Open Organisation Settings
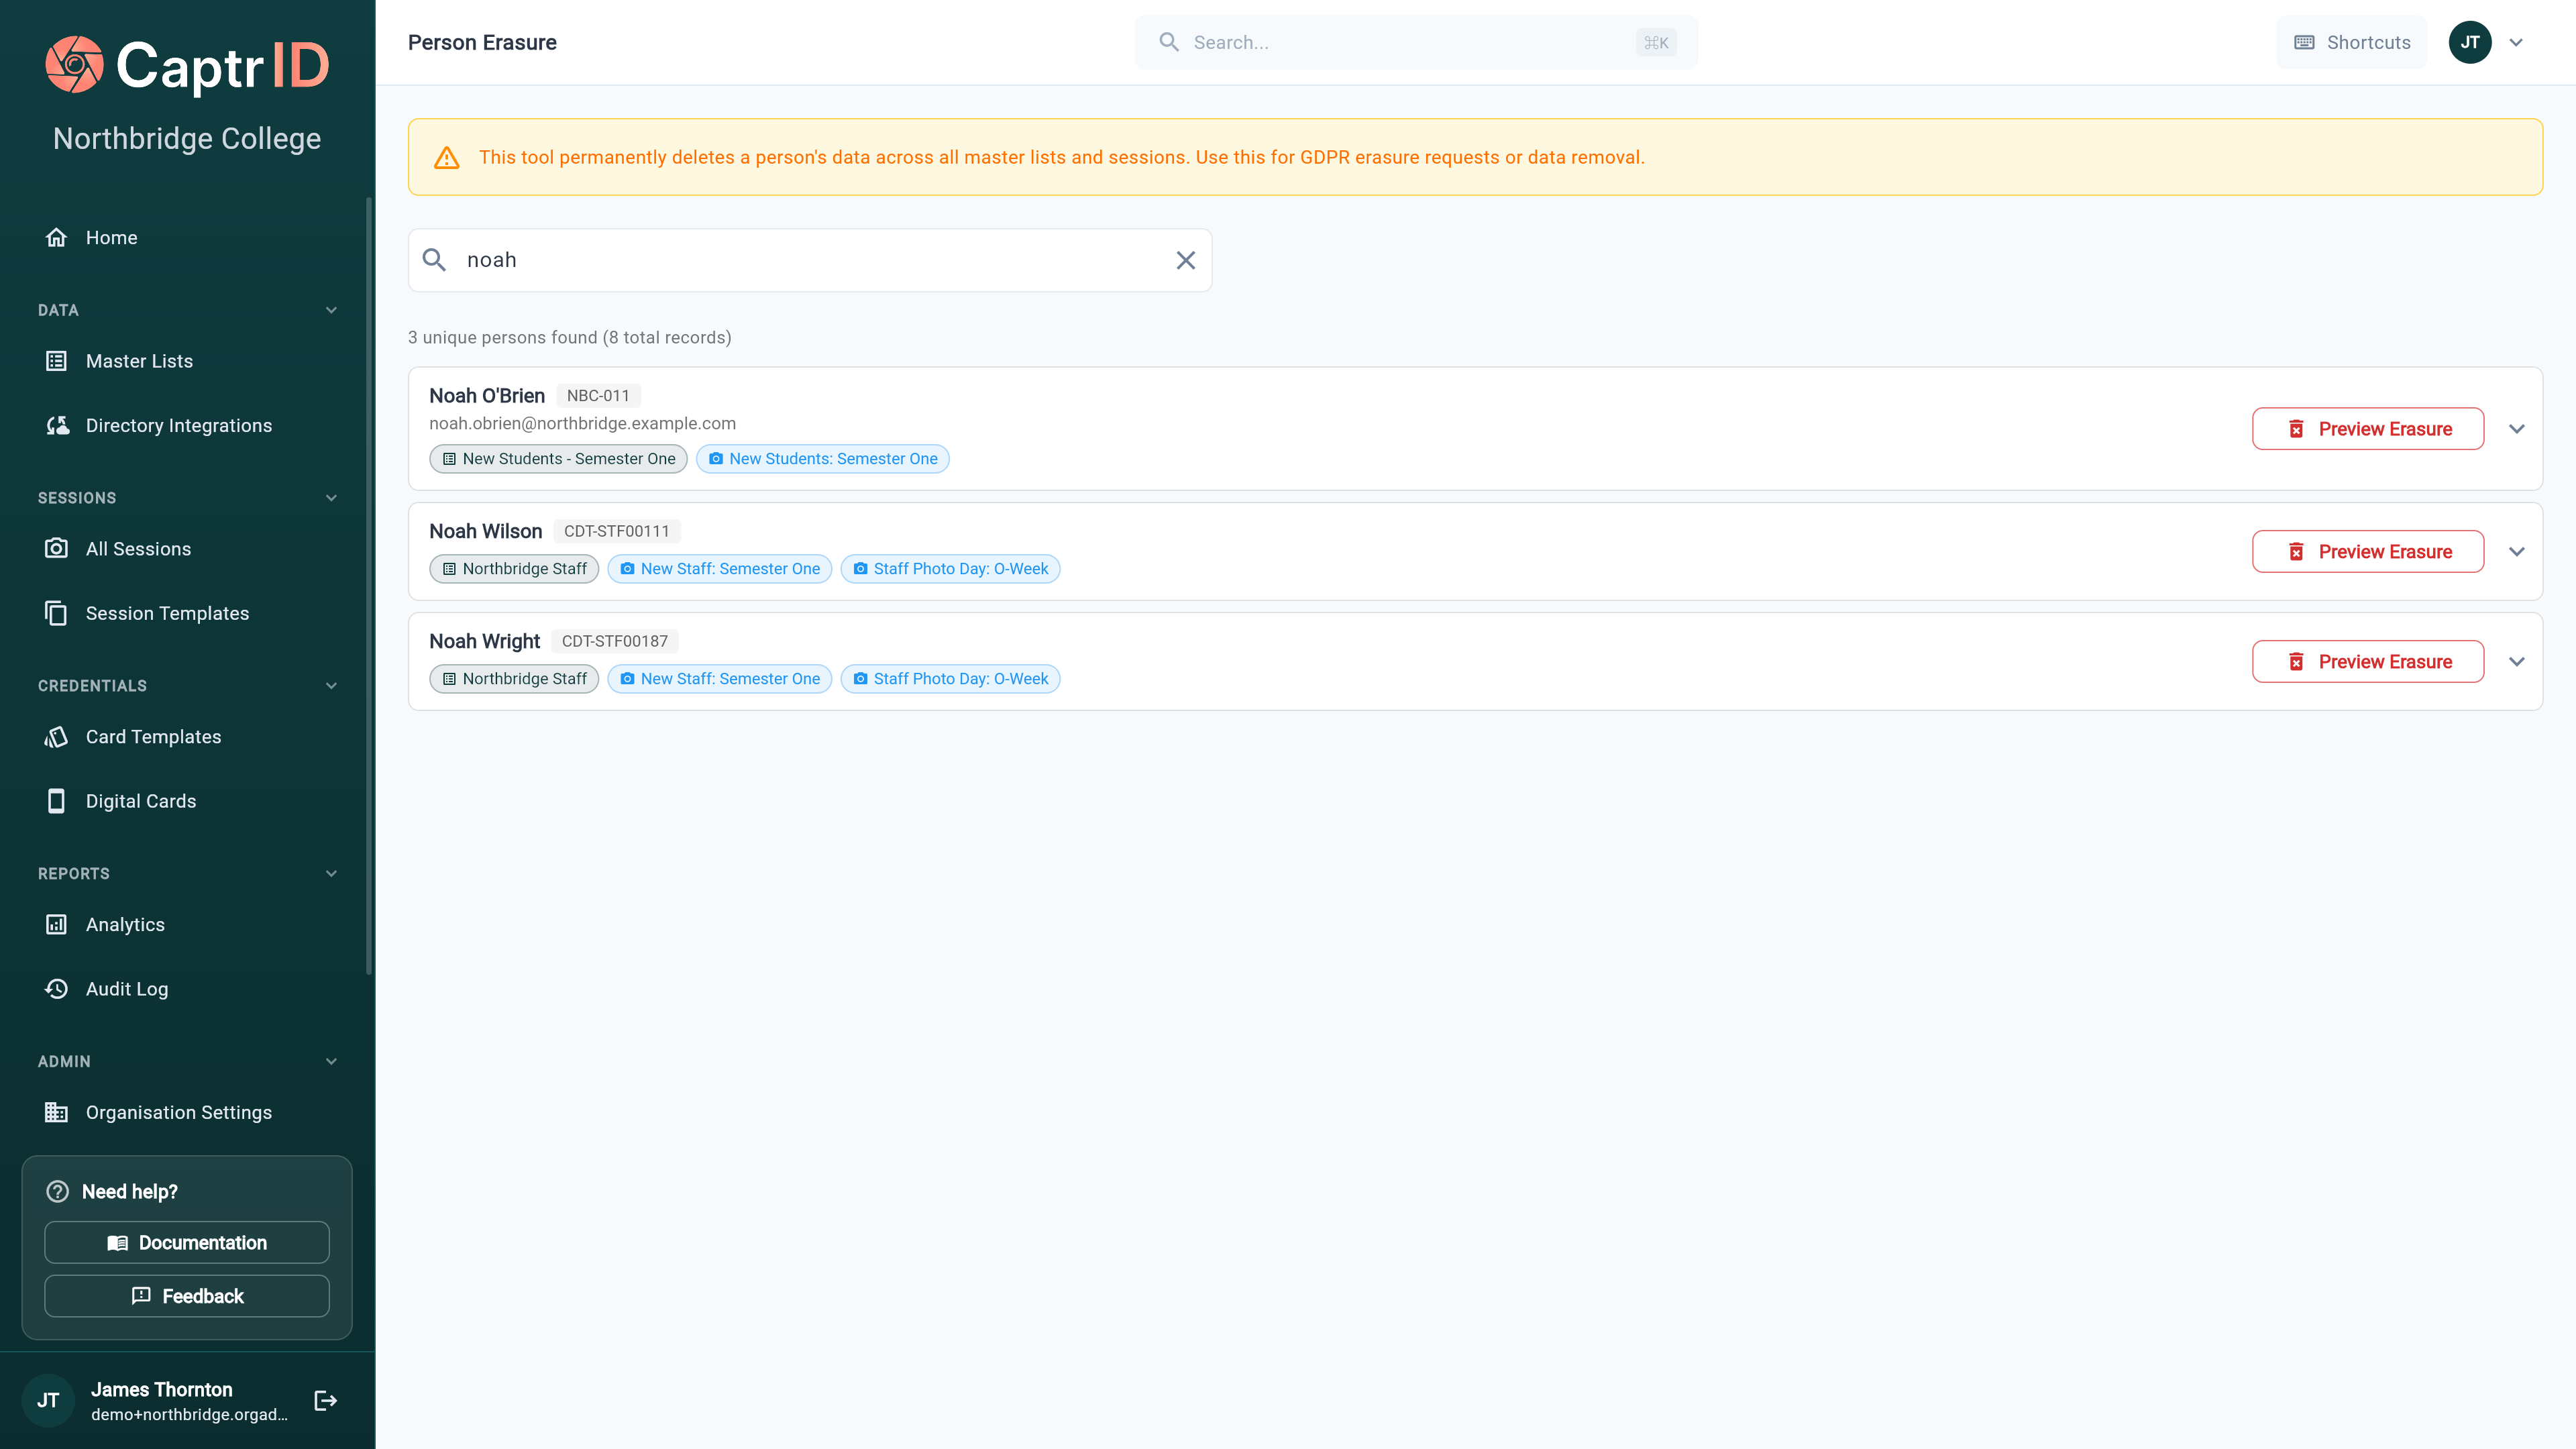 [187, 1112]
